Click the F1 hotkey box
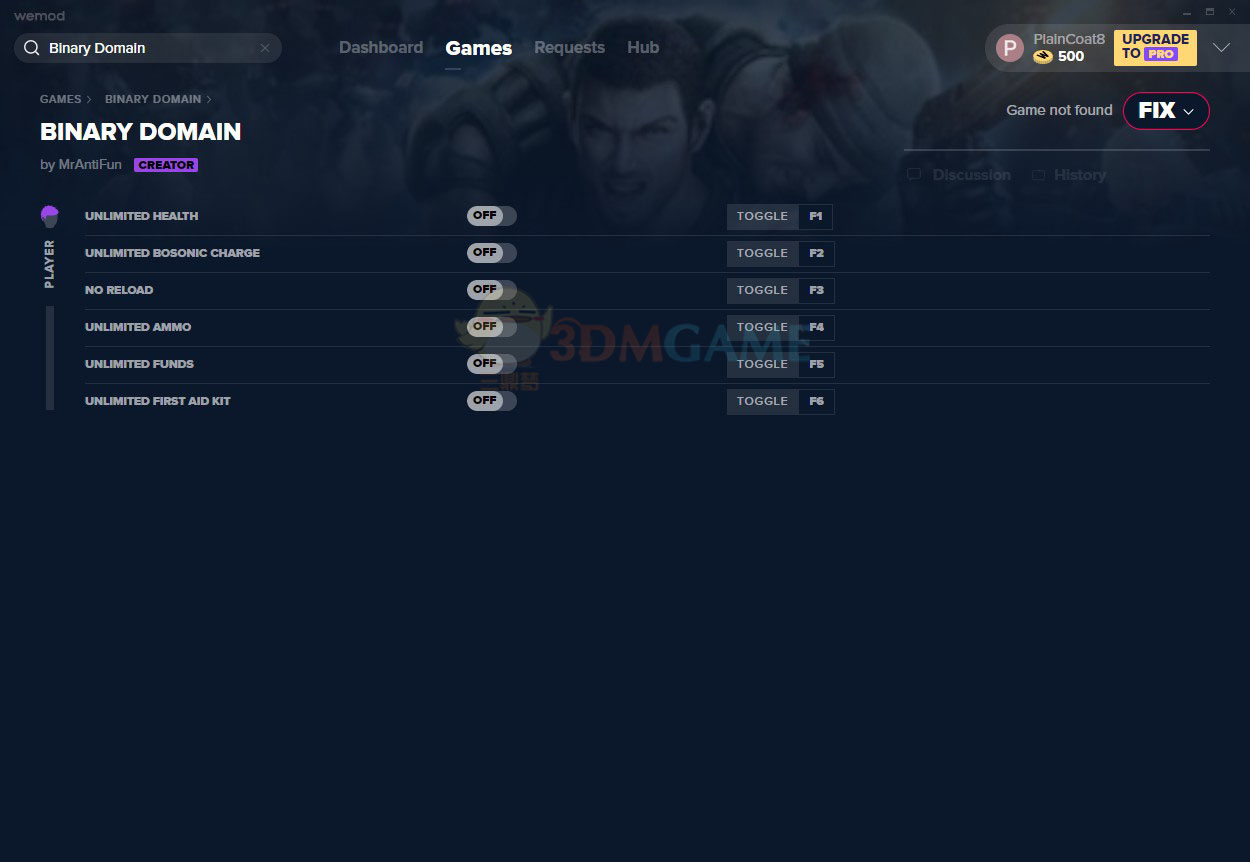1250x862 pixels. [816, 217]
